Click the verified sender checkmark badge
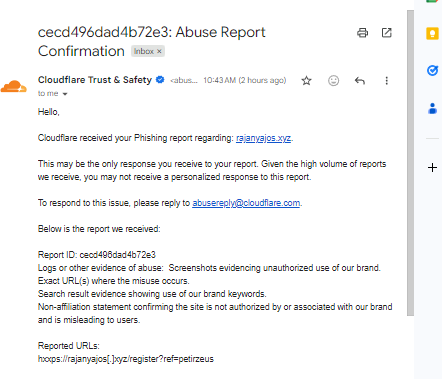 click(160, 80)
